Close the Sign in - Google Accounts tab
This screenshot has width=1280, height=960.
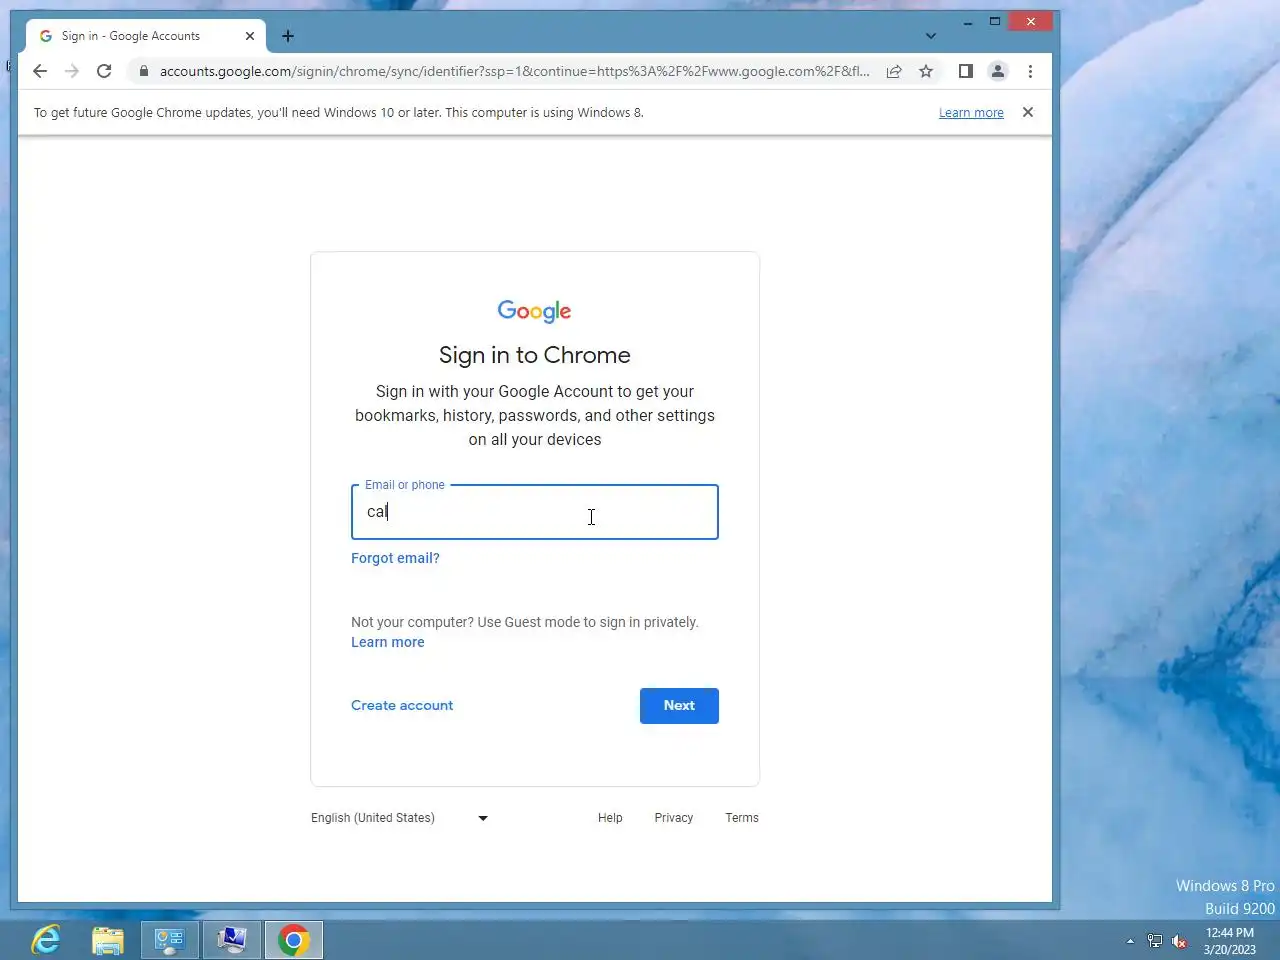(x=250, y=36)
